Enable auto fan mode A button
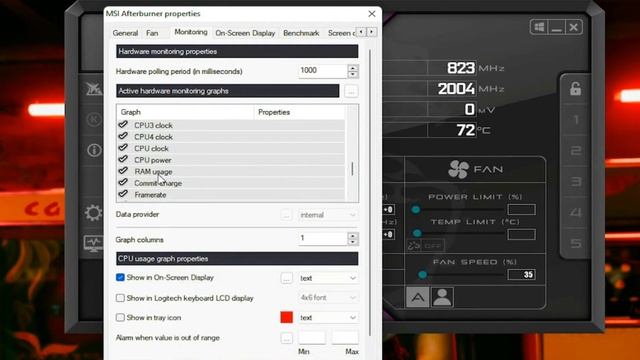Screen dimensions: 640x360 coord(417,297)
